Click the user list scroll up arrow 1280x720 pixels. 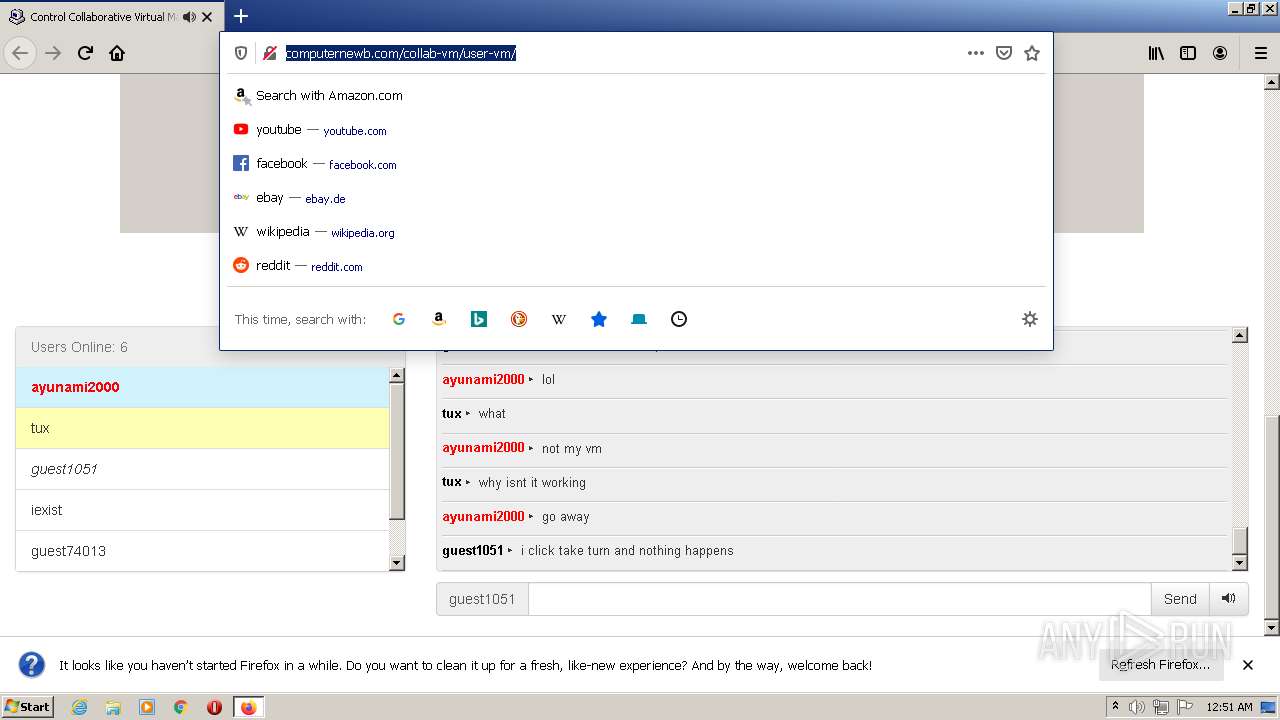(x=397, y=375)
